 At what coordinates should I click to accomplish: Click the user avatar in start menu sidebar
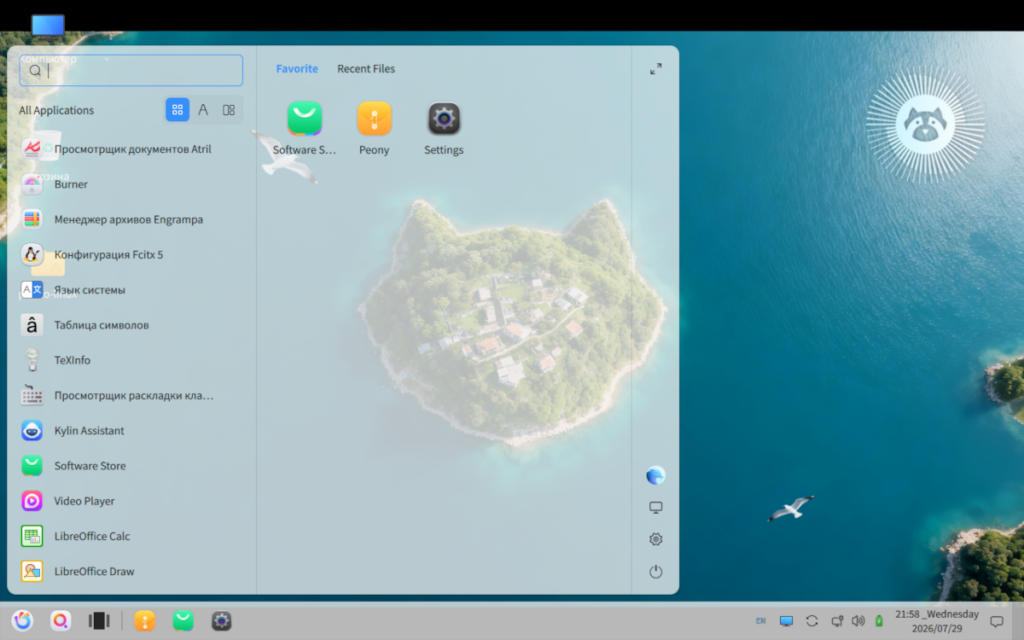(x=656, y=475)
